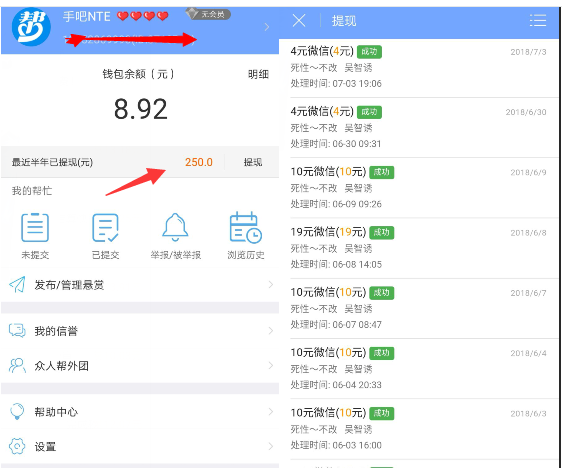Tap 处理时间: 06-09 09:26 line
This screenshot has width=562, height=468.
click(x=336, y=204)
